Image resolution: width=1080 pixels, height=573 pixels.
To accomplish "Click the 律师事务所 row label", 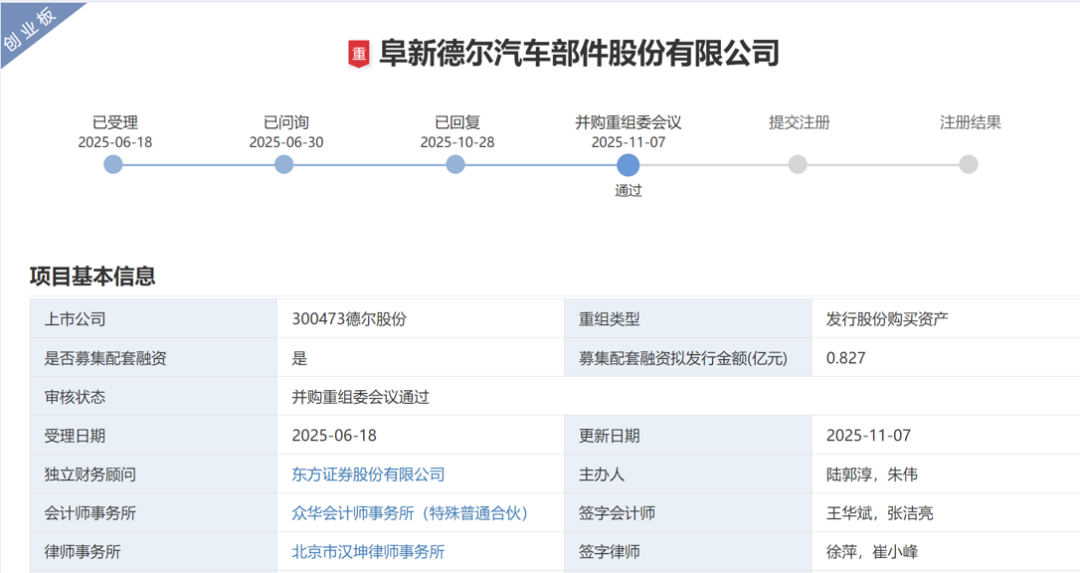I will click(83, 552).
